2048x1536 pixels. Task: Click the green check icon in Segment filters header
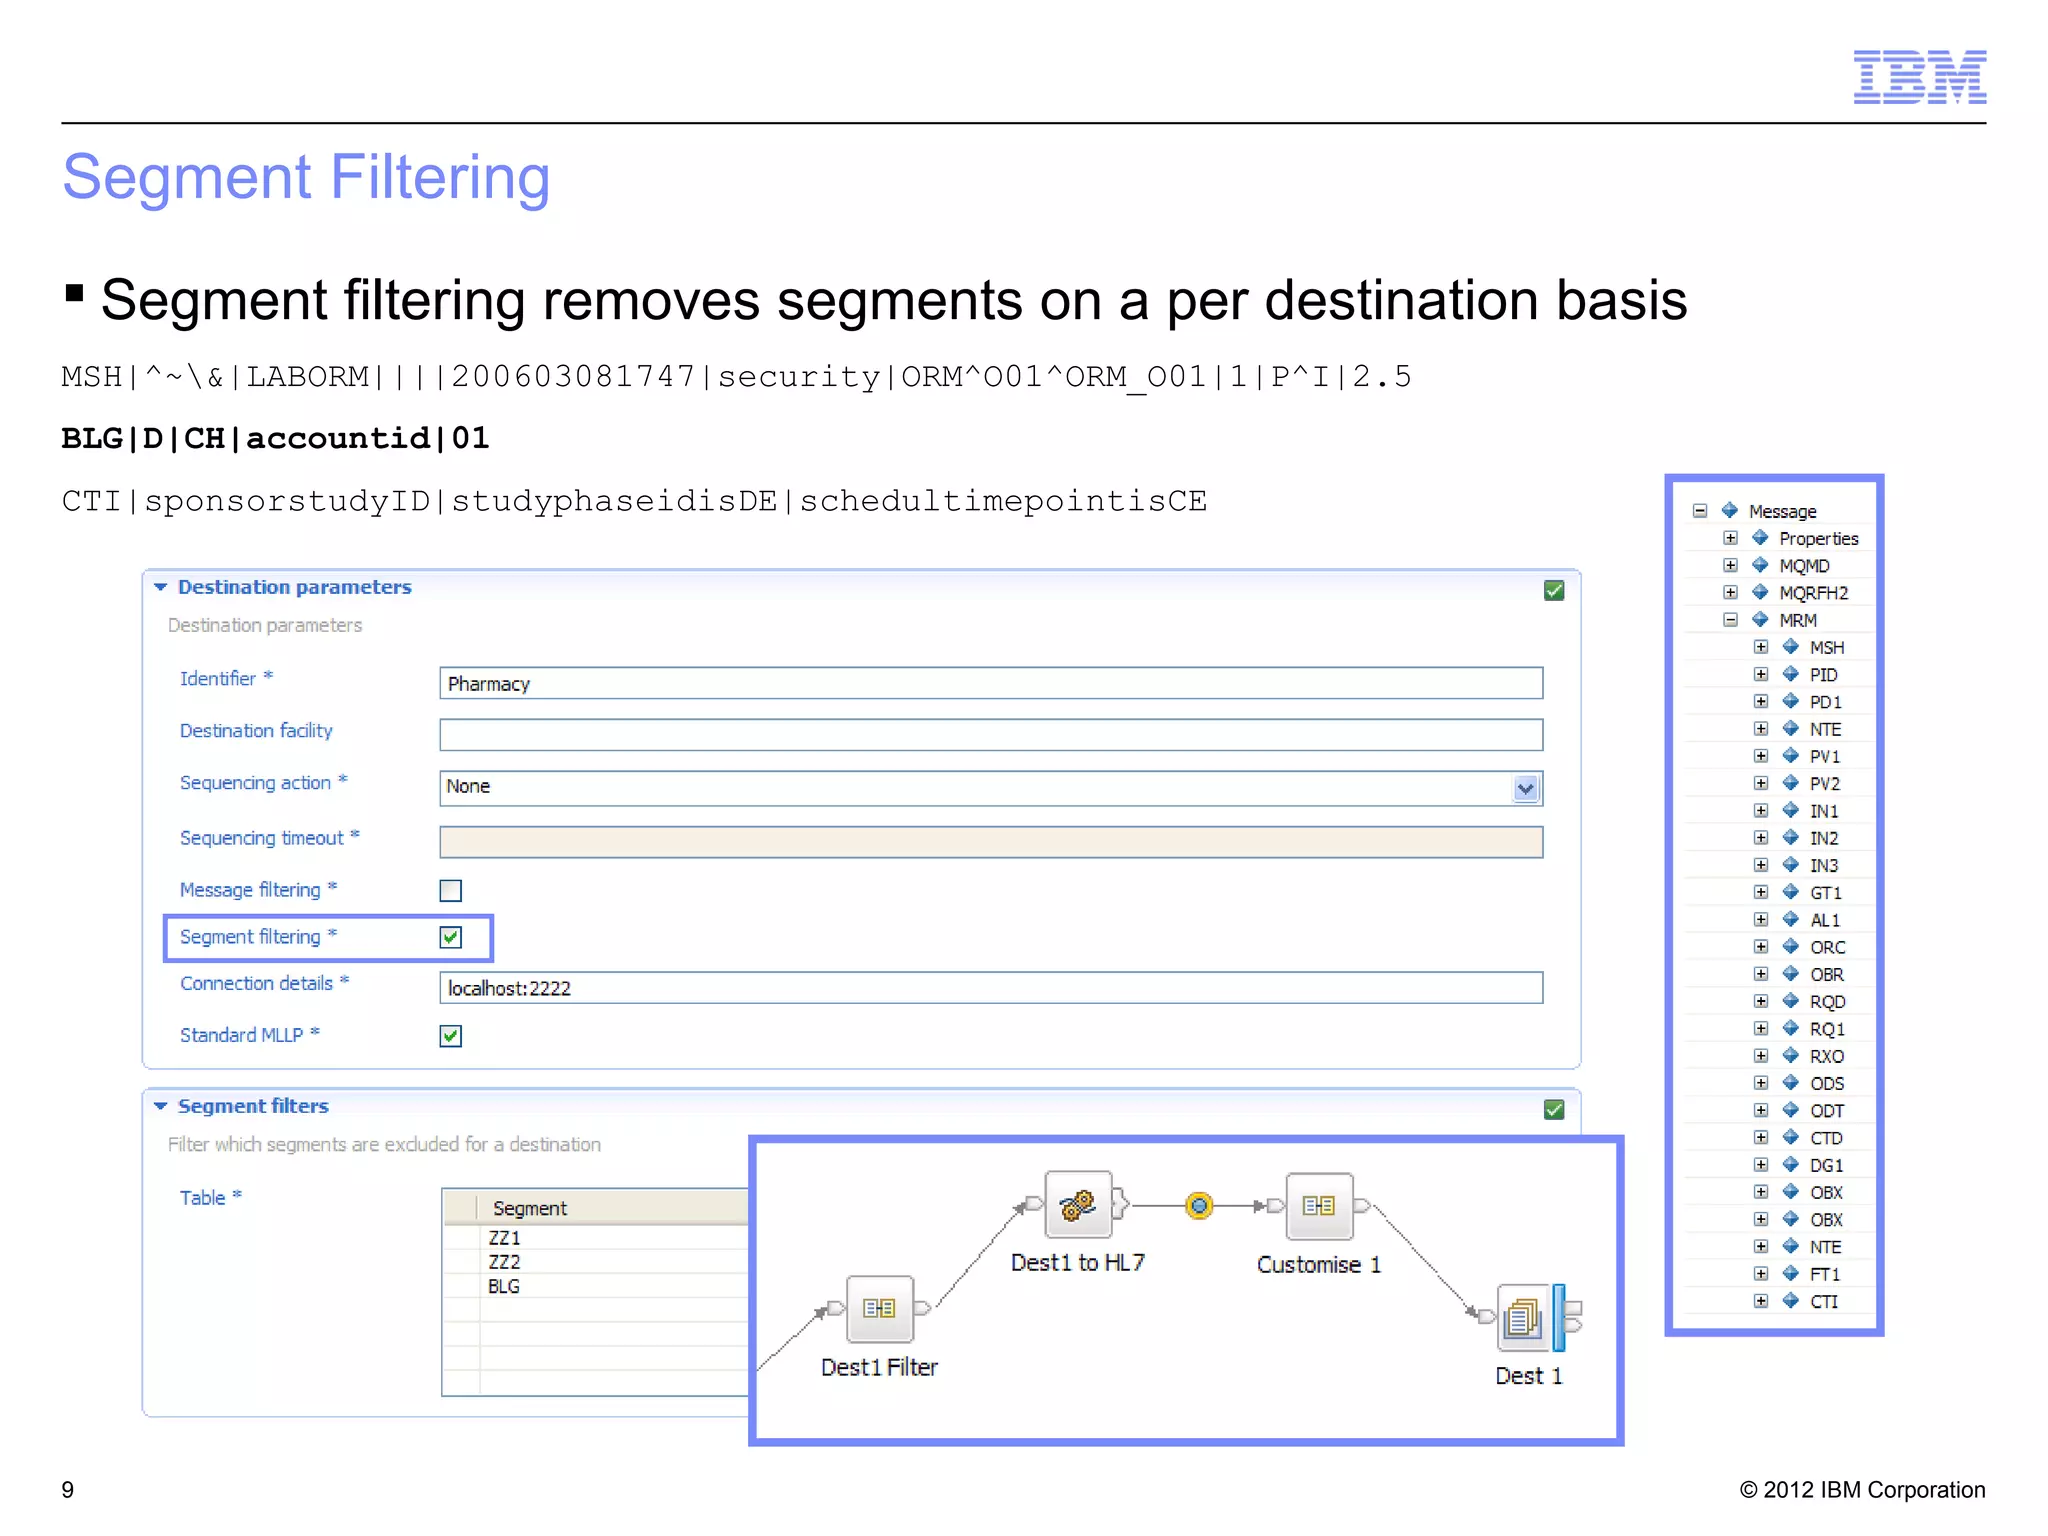click(x=1554, y=1109)
